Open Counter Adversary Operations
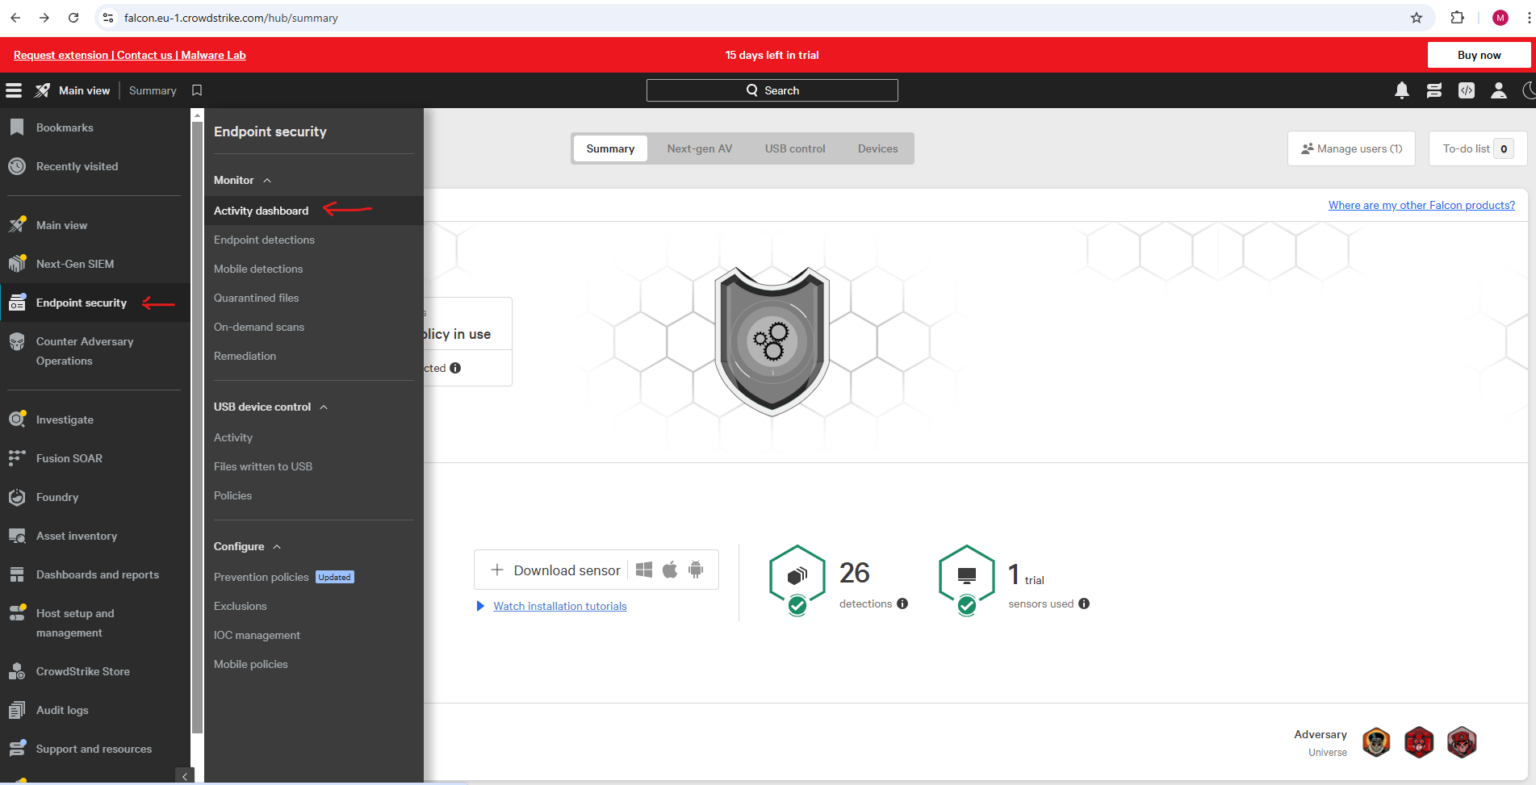The width and height of the screenshot is (1536, 785). (x=85, y=351)
